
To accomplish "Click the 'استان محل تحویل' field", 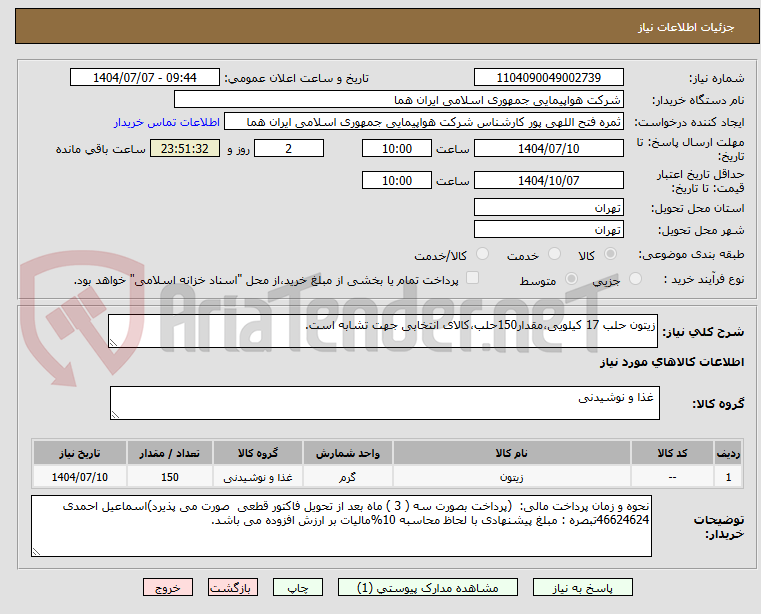I will [548, 207].
